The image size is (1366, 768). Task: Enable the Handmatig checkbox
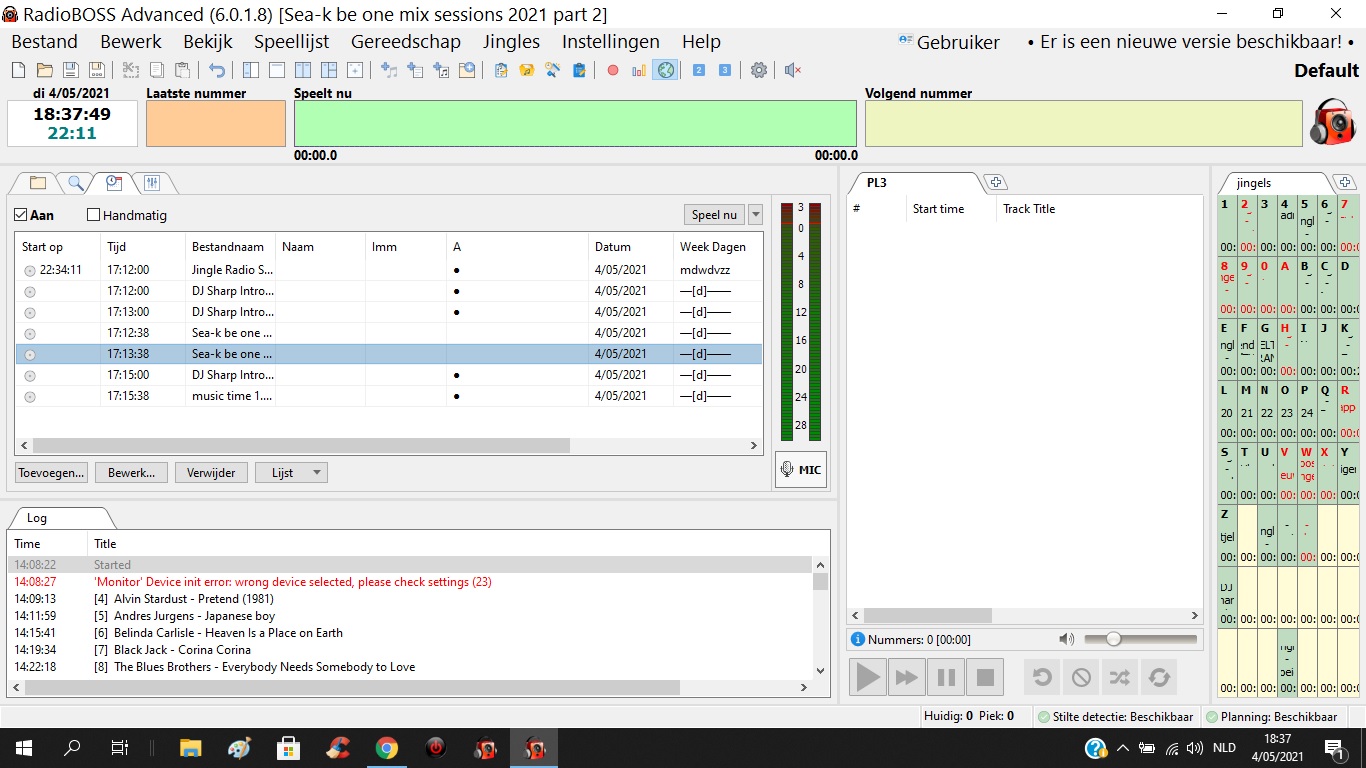pyautogui.click(x=94, y=215)
